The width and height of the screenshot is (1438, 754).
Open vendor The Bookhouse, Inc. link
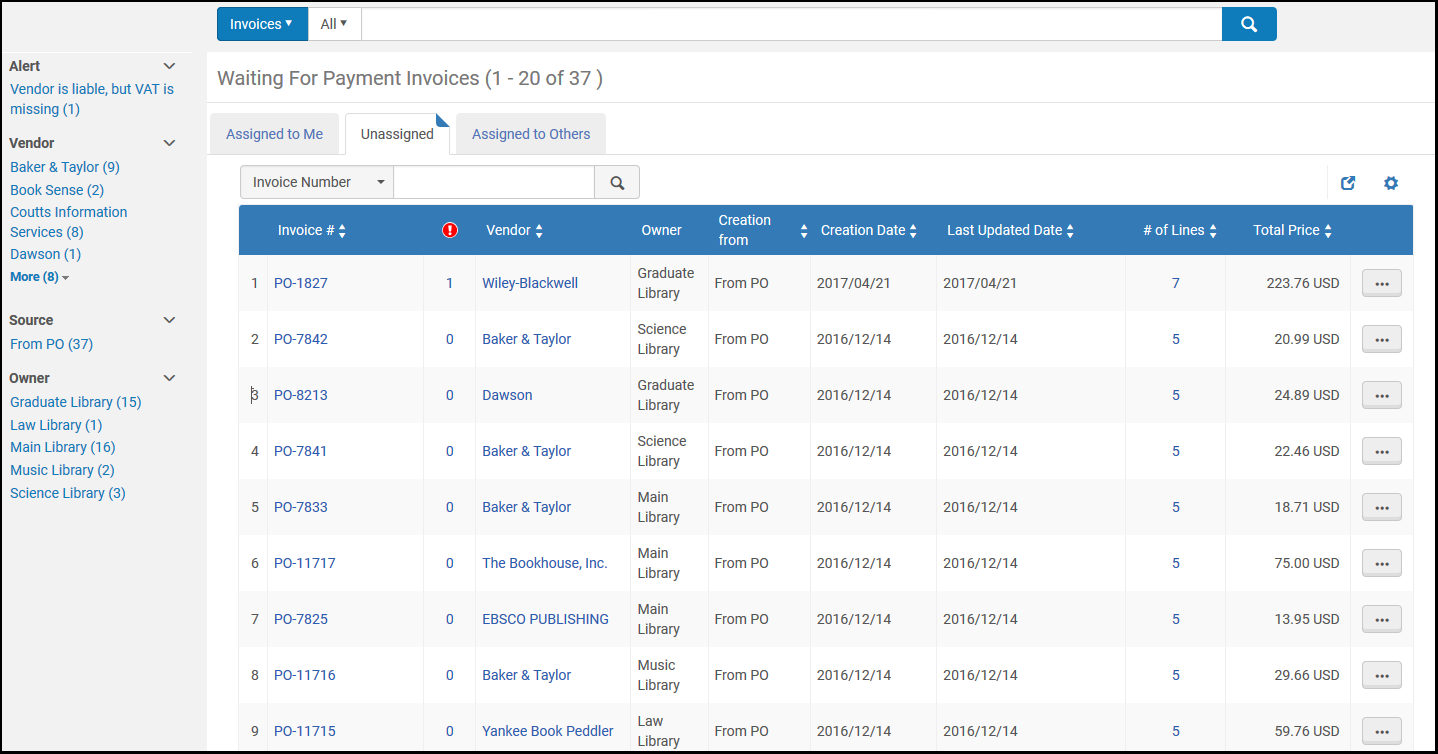click(x=545, y=563)
